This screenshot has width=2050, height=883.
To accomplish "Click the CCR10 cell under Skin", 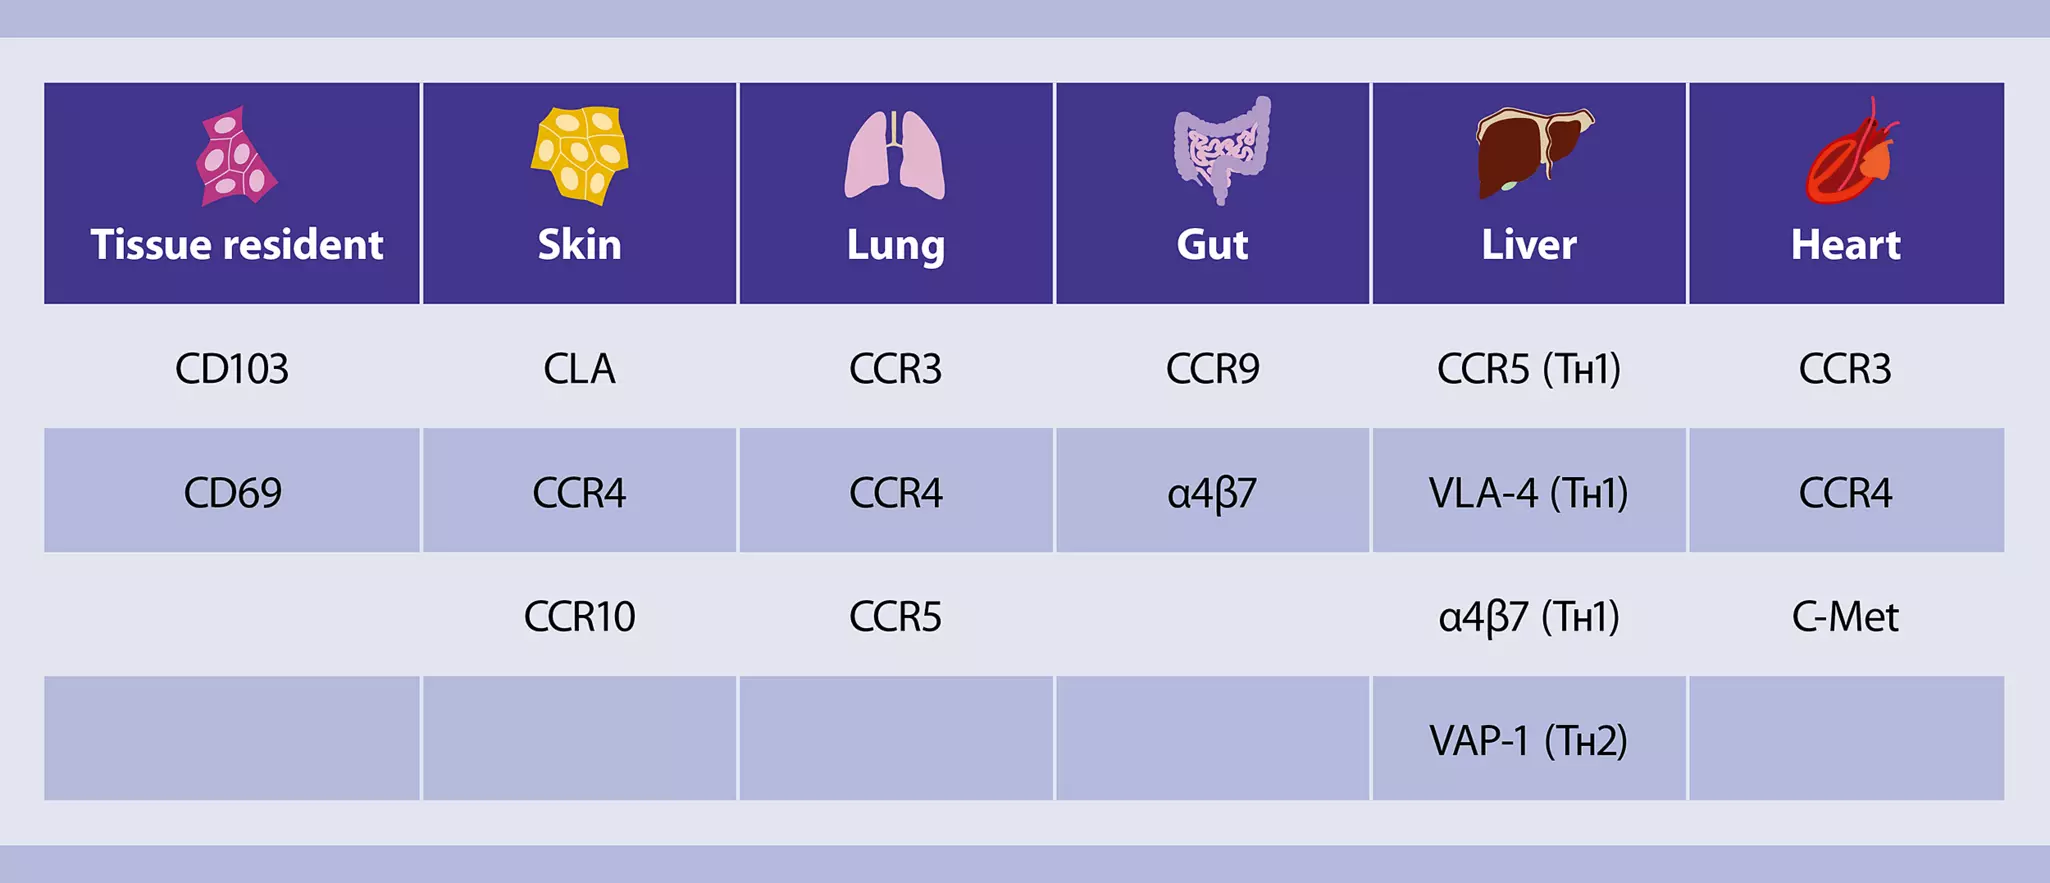I will pyautogui.click(x=580, y=617).
